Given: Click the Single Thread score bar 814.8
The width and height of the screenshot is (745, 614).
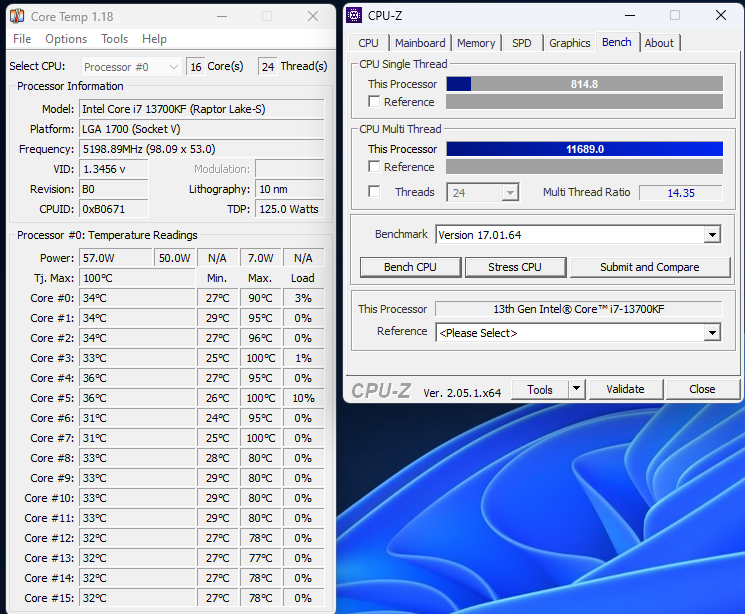Looking at the screenshot, I should click(x=584, y=84).
